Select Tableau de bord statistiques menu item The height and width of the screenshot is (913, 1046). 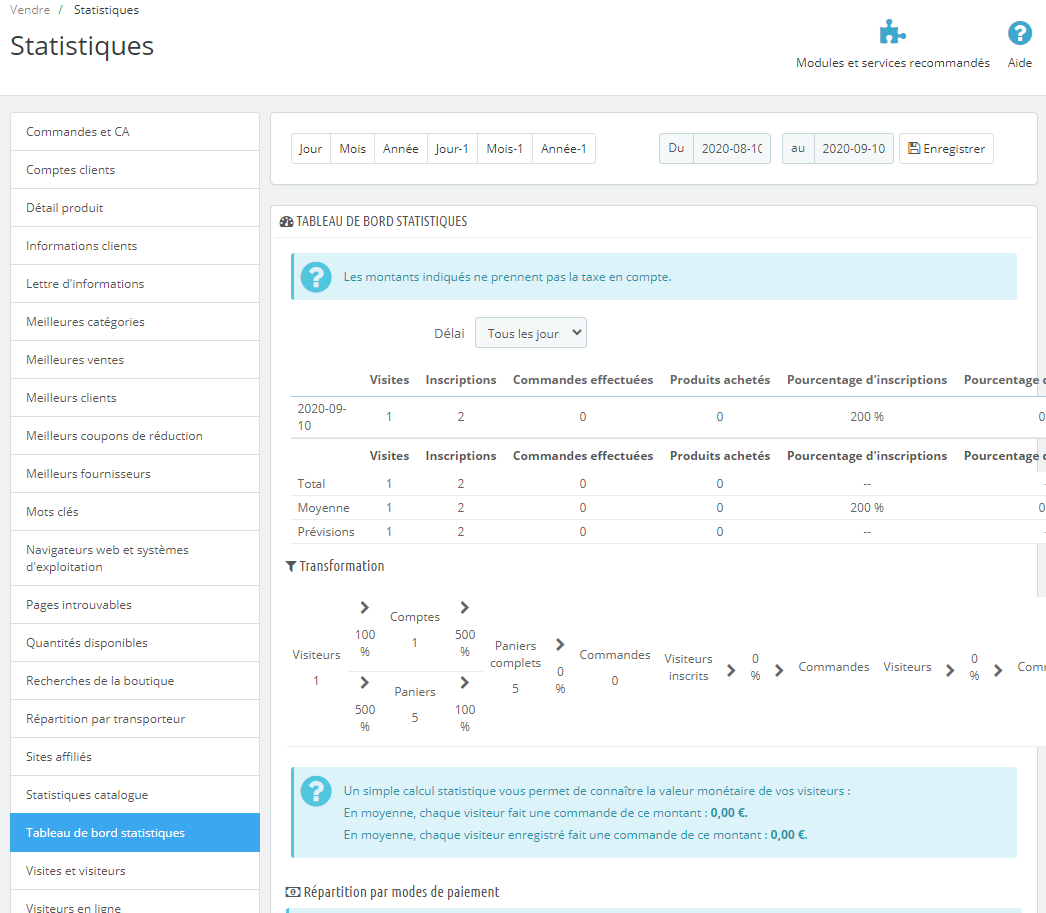[135, 833]
